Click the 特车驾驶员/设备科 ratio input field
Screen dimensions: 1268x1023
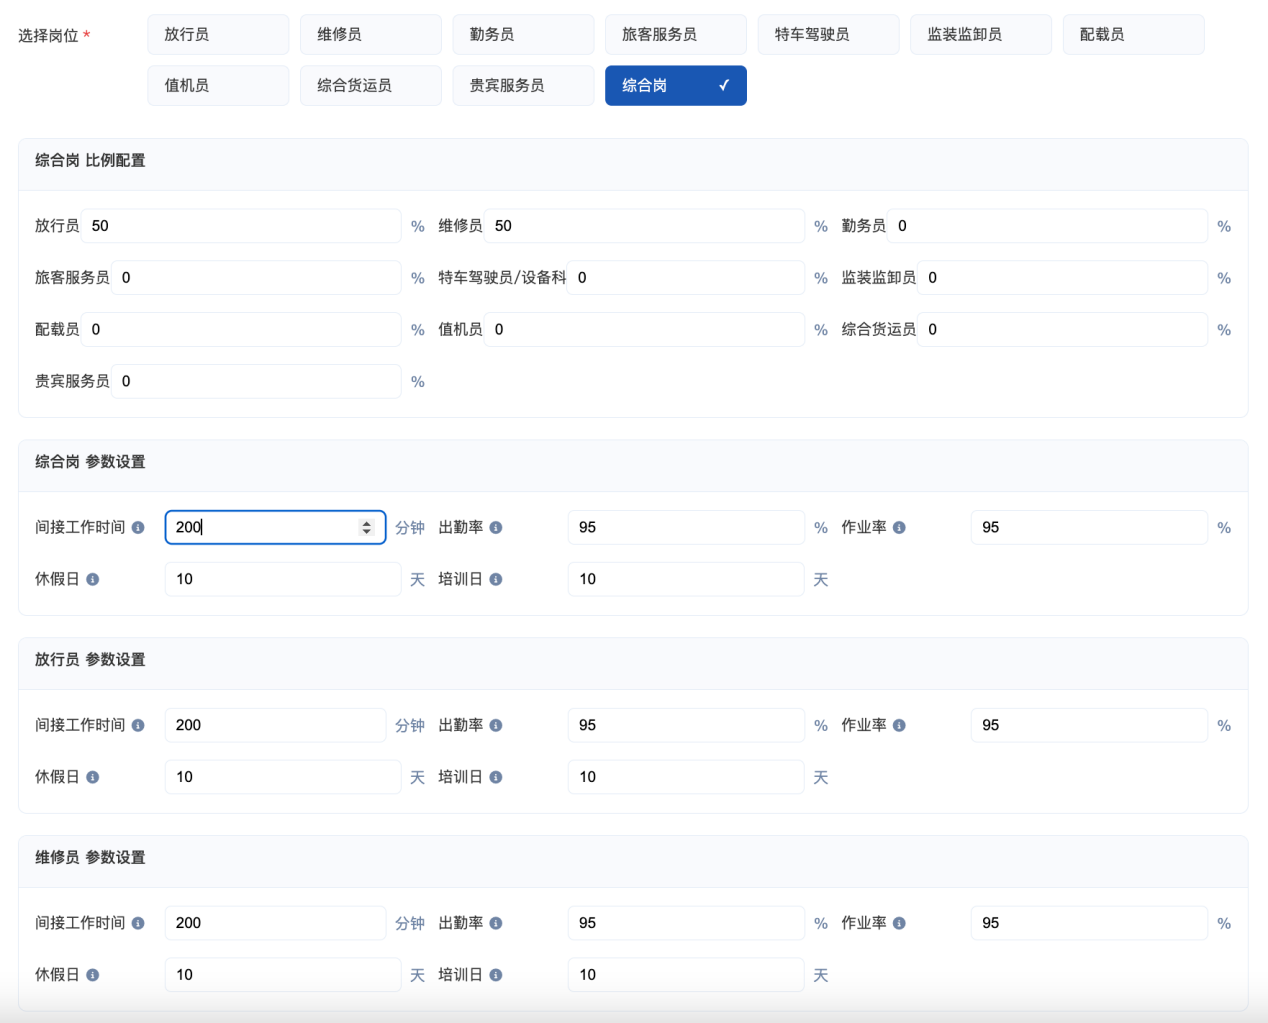686,278
